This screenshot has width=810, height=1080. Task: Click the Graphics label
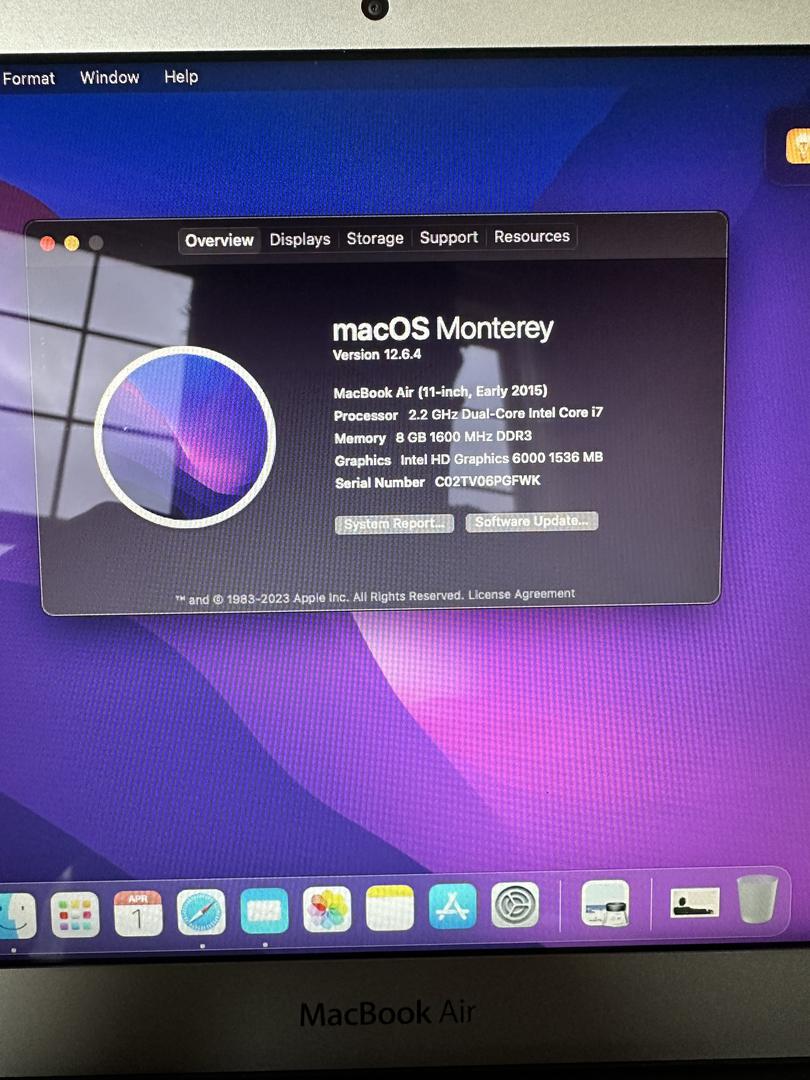[x=362, y=461]
